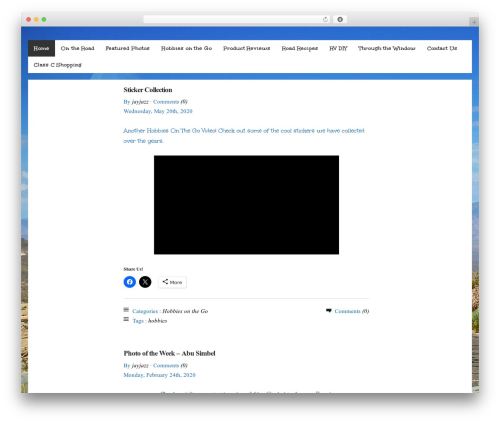The image size is (500, 423).
Task: Click the Wednesday, May 20th, 2020 date
Action: click(158, 111)
